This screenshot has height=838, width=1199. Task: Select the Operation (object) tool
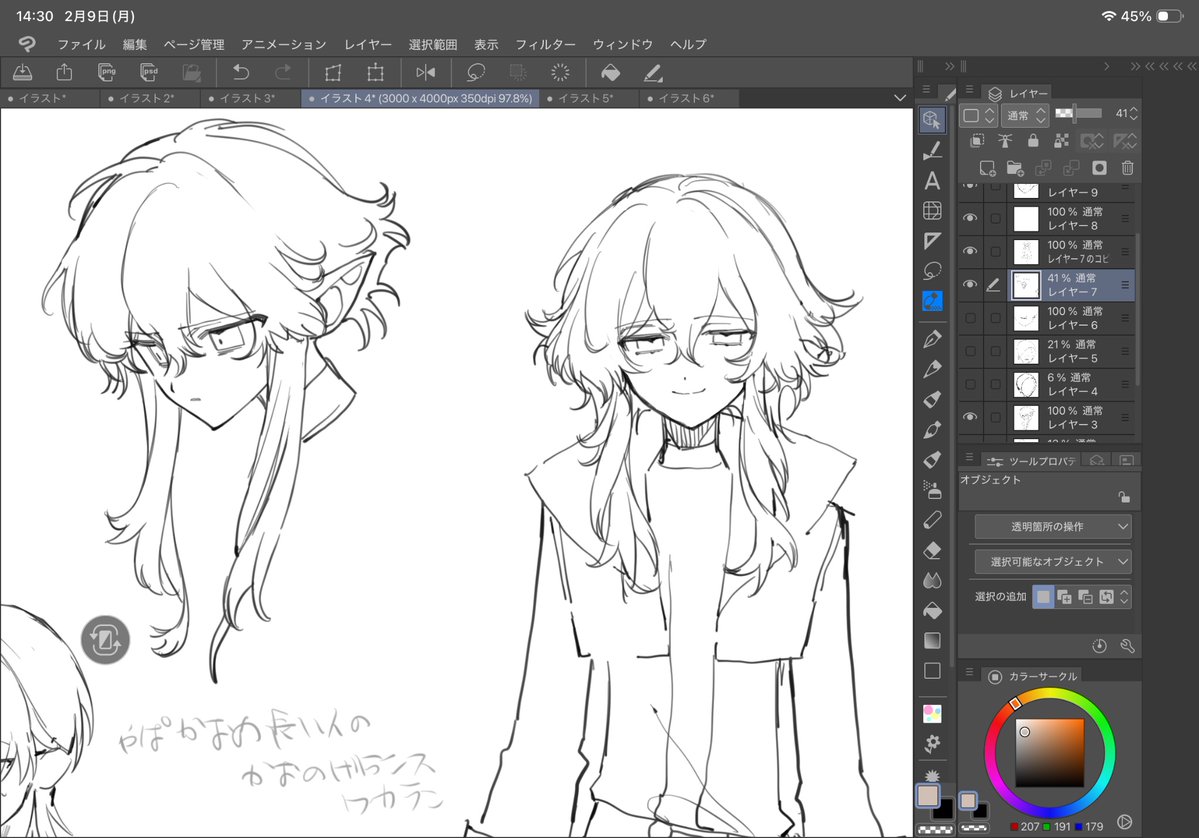coord(932,120)
